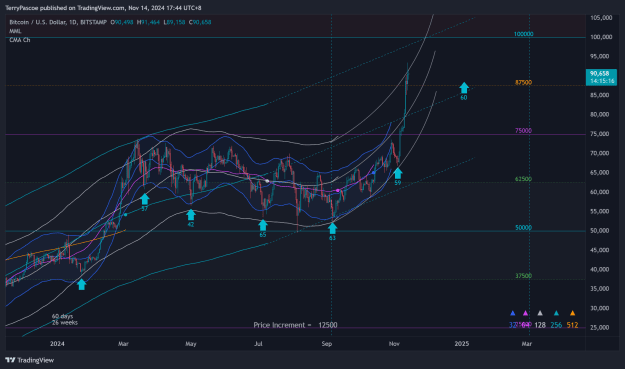Click the orange 87500 level label
625x369 pixels.
(523, 82)
